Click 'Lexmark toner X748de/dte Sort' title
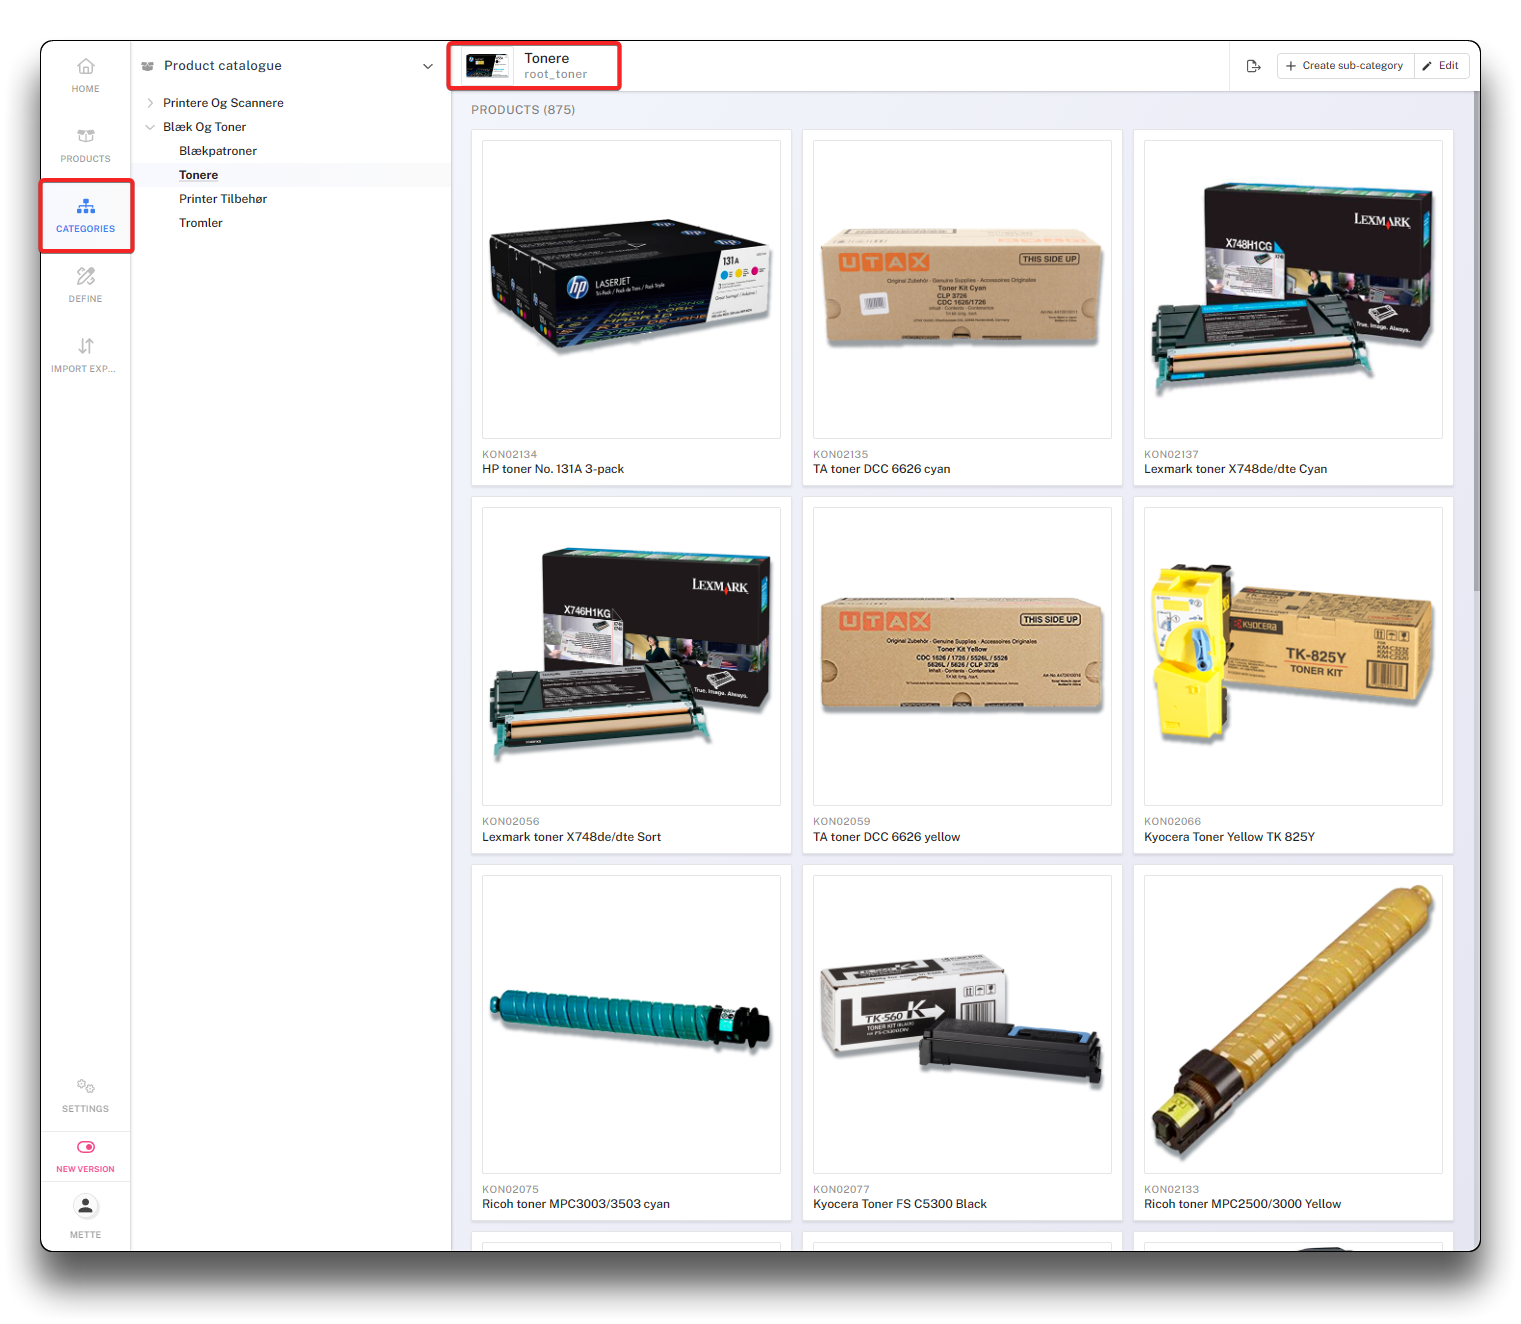Screen dimensions: 1521x1324 click(x=572, y=837)
